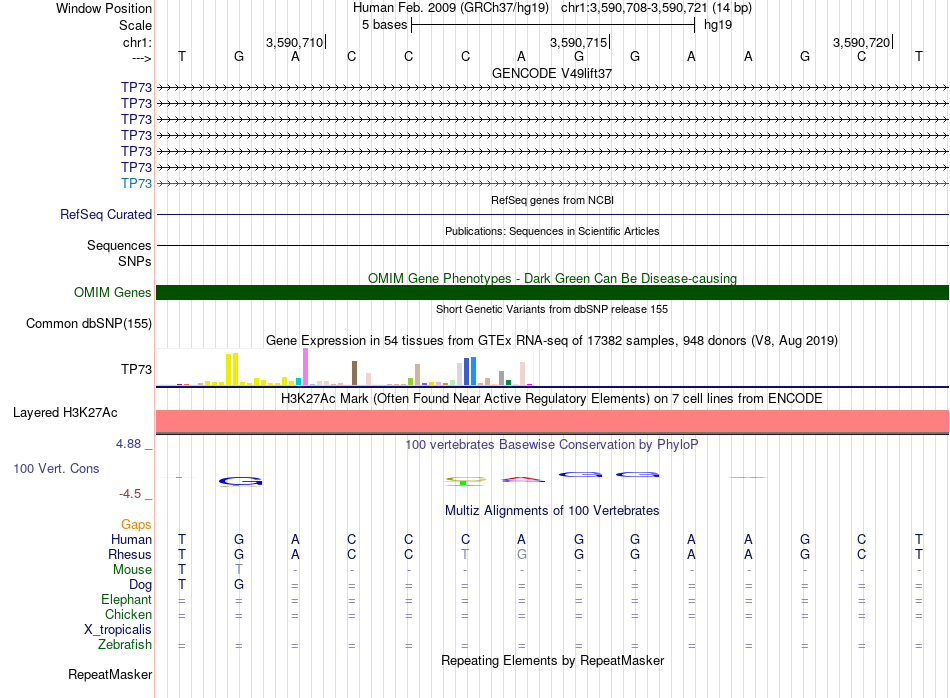
Task: Click the magenta GTEx expression bar
Action: coord(305,367)
